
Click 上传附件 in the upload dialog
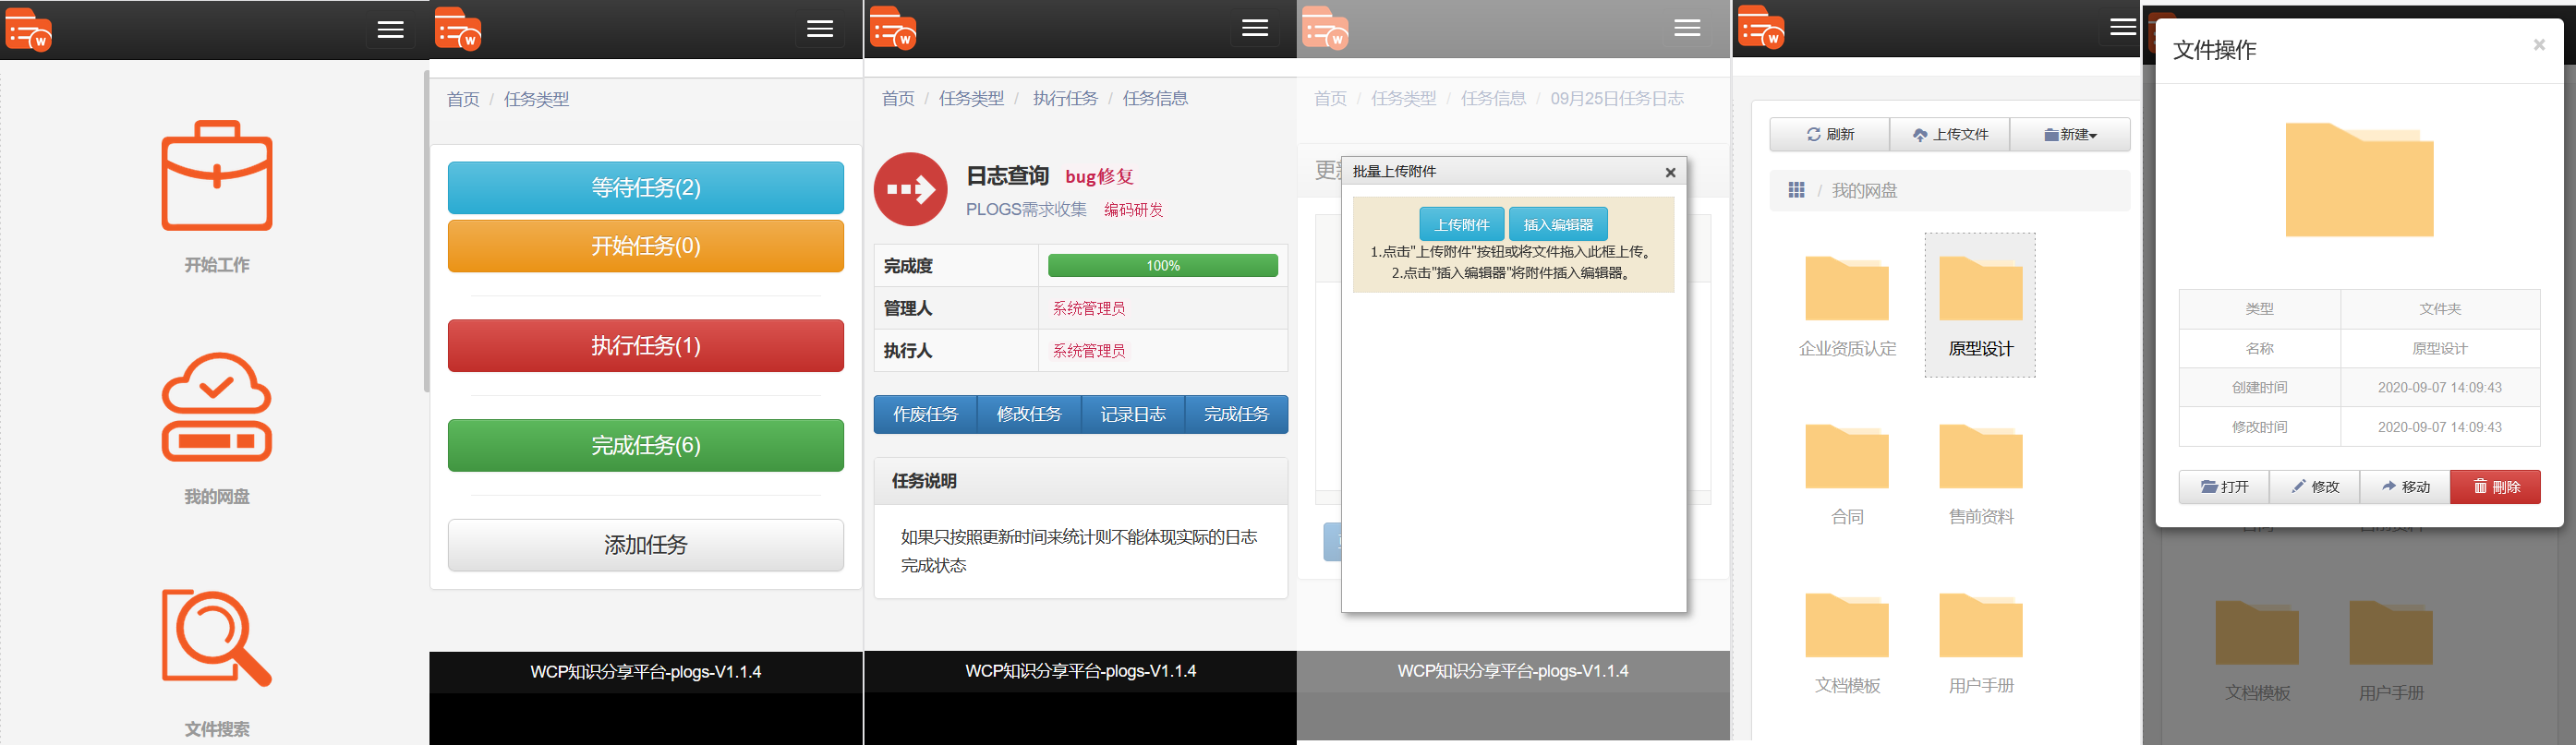pos(1462,225)
